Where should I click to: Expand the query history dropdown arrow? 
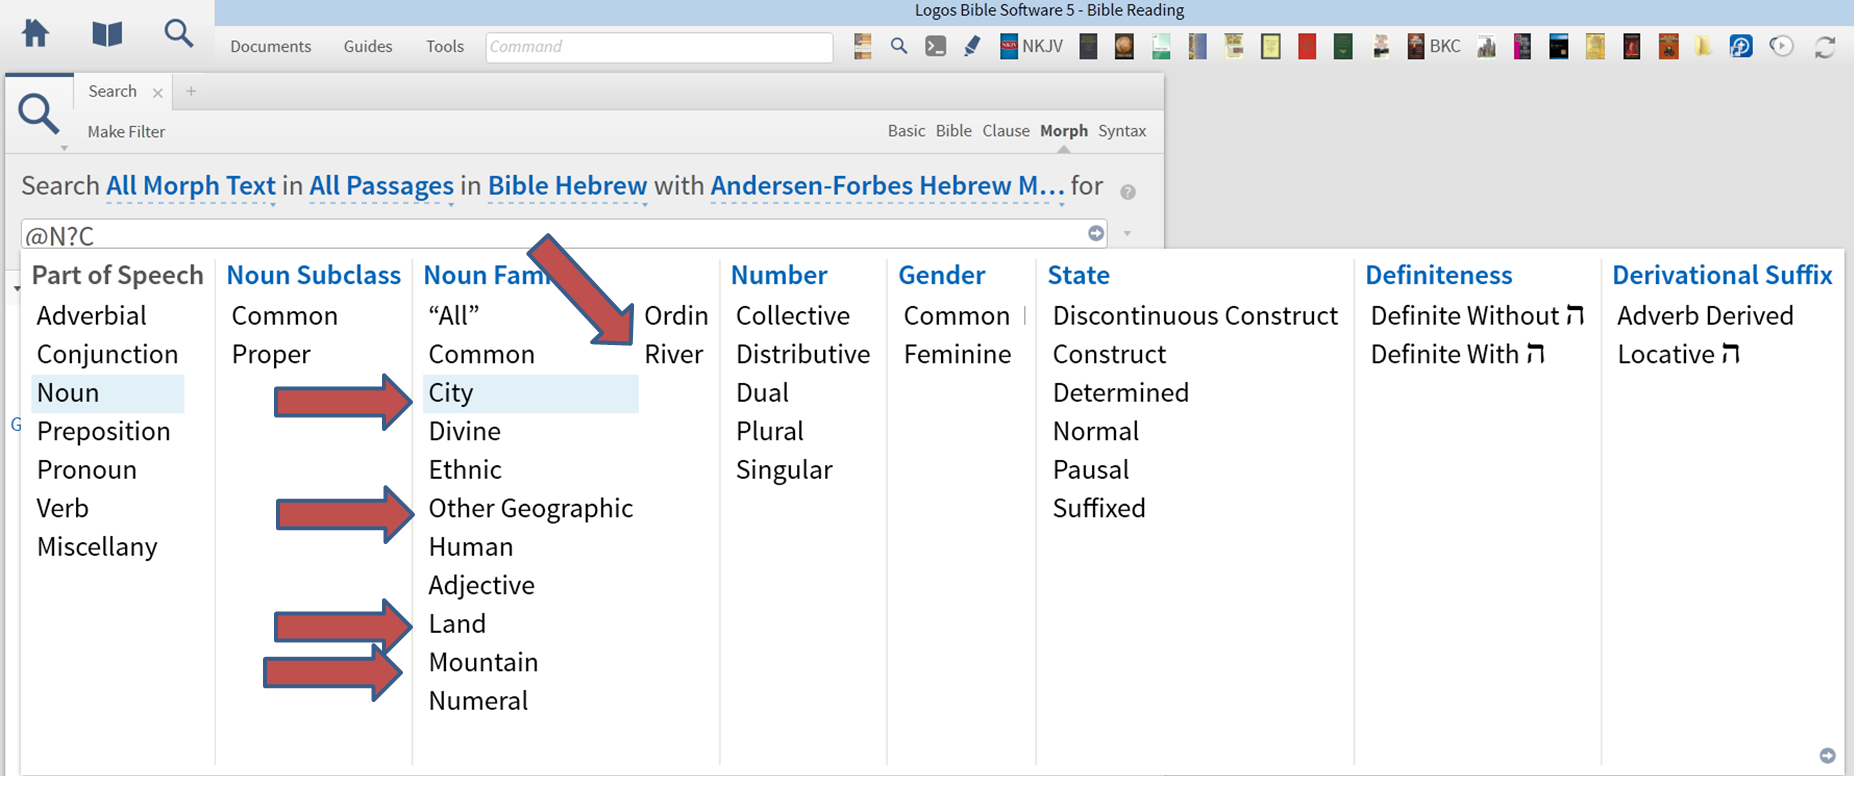tap(1127, 234)
